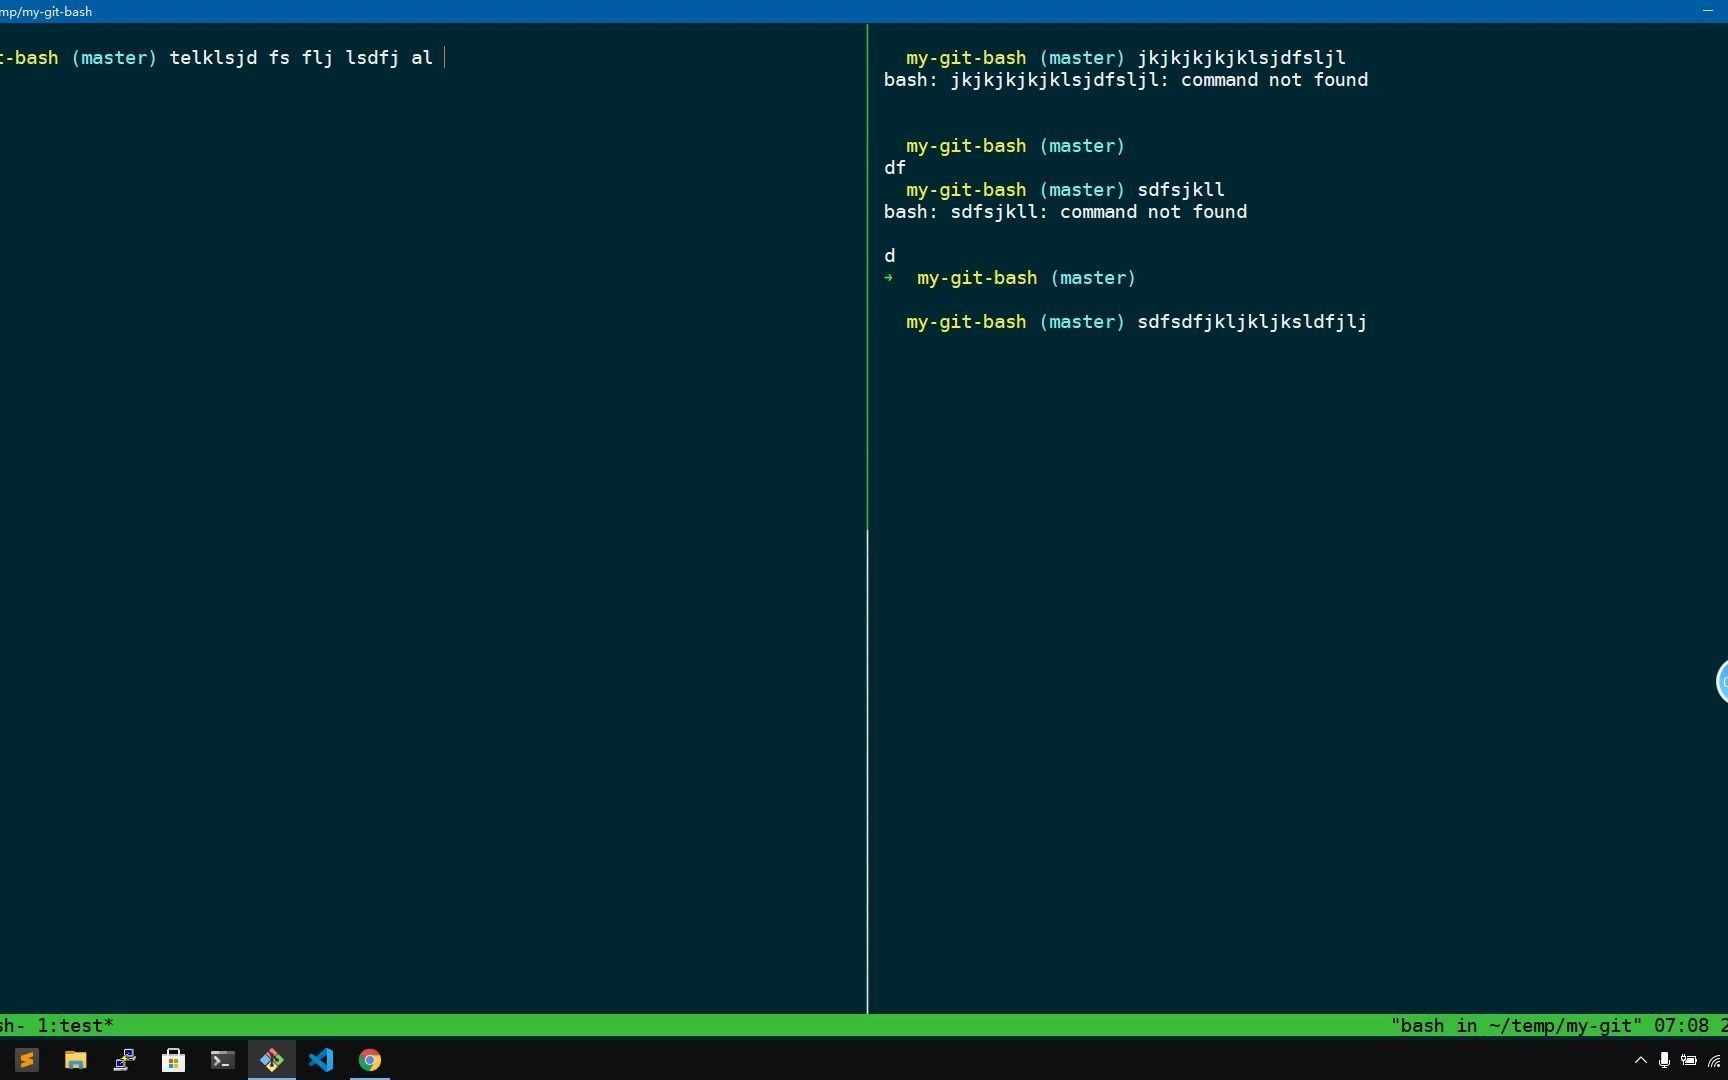
Task: Click the last command "sdfsdfjkljkljksldfjlj"
Action: [x=1252, y=322]
